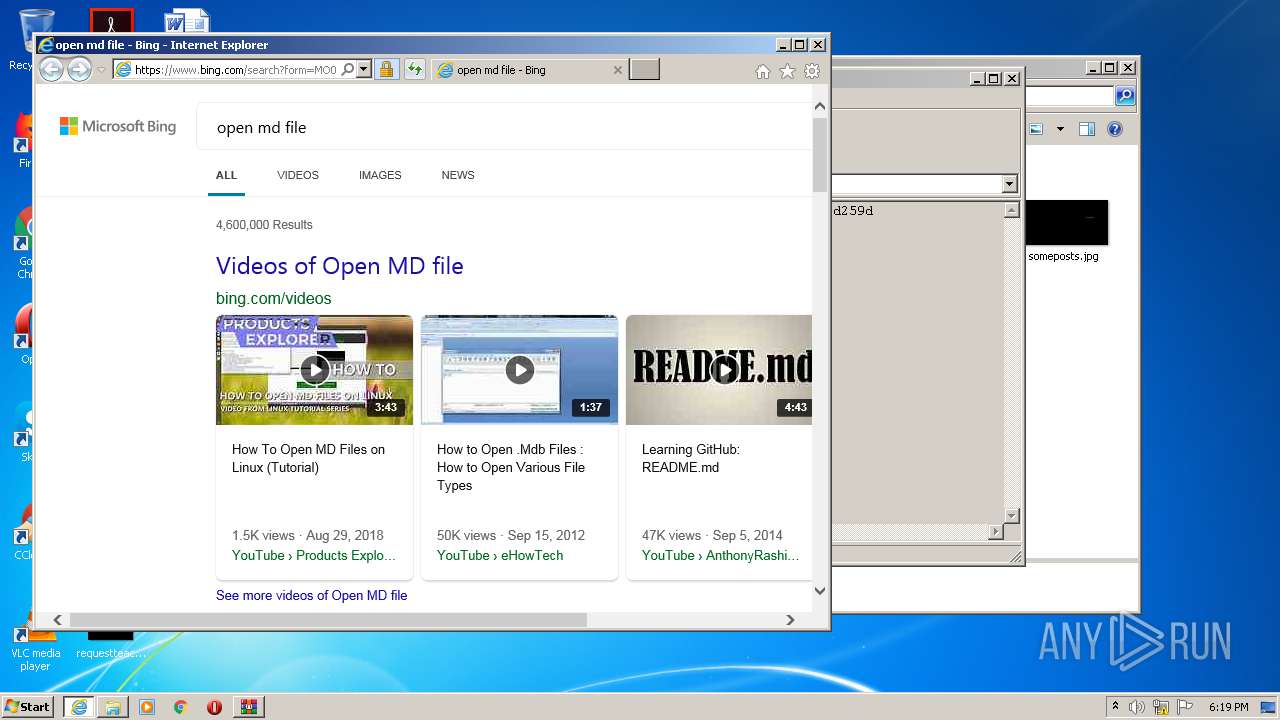View the security lock icon report
Viewport: 1280px width, 720px height.
(x=386, y=70)
